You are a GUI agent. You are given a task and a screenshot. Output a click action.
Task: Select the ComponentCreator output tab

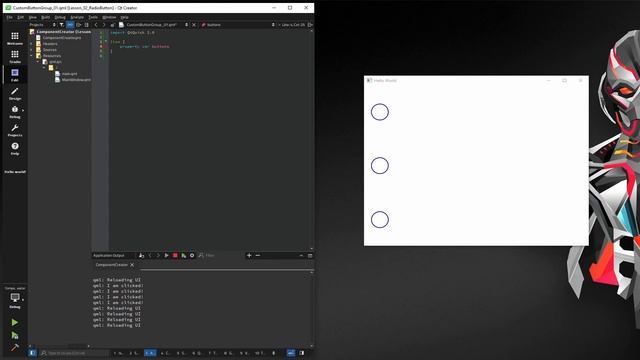click(111, 265)
